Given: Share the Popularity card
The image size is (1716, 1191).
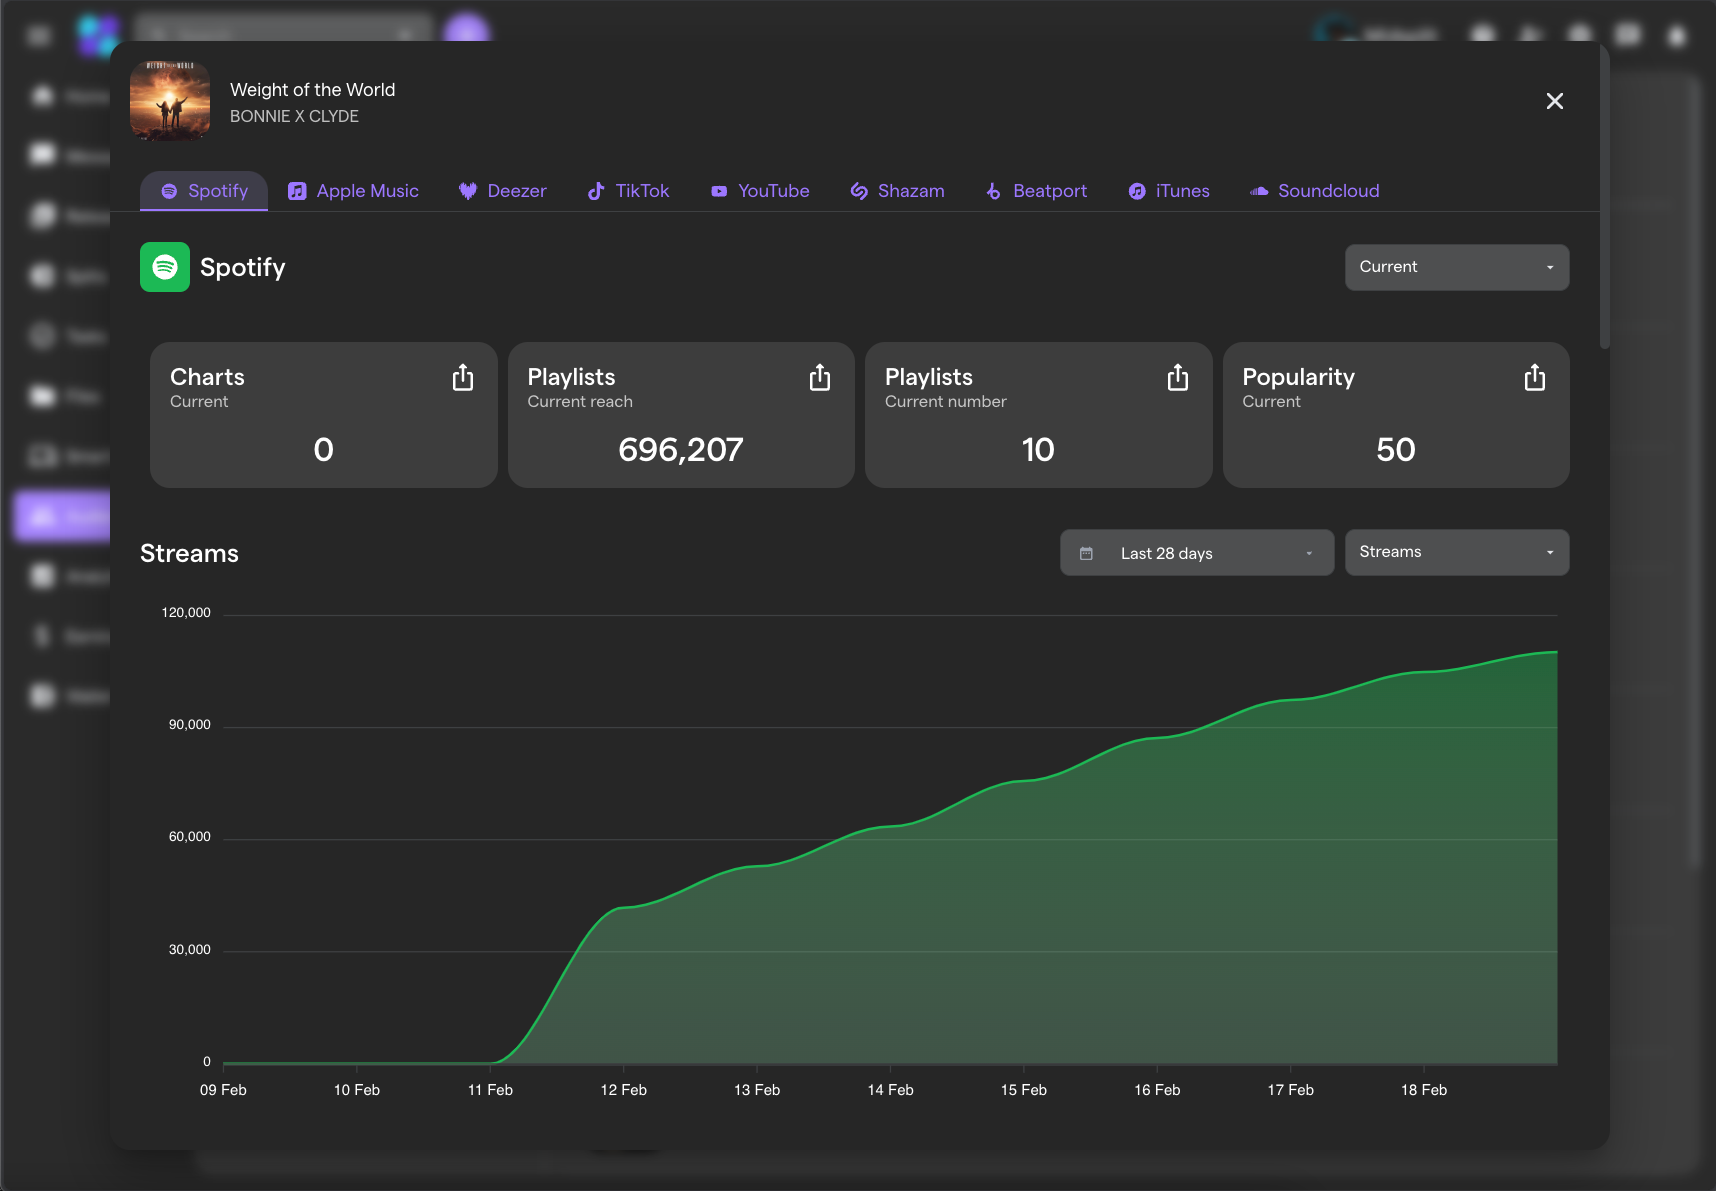Looking at the screenshot, I should coord(1535,377).
